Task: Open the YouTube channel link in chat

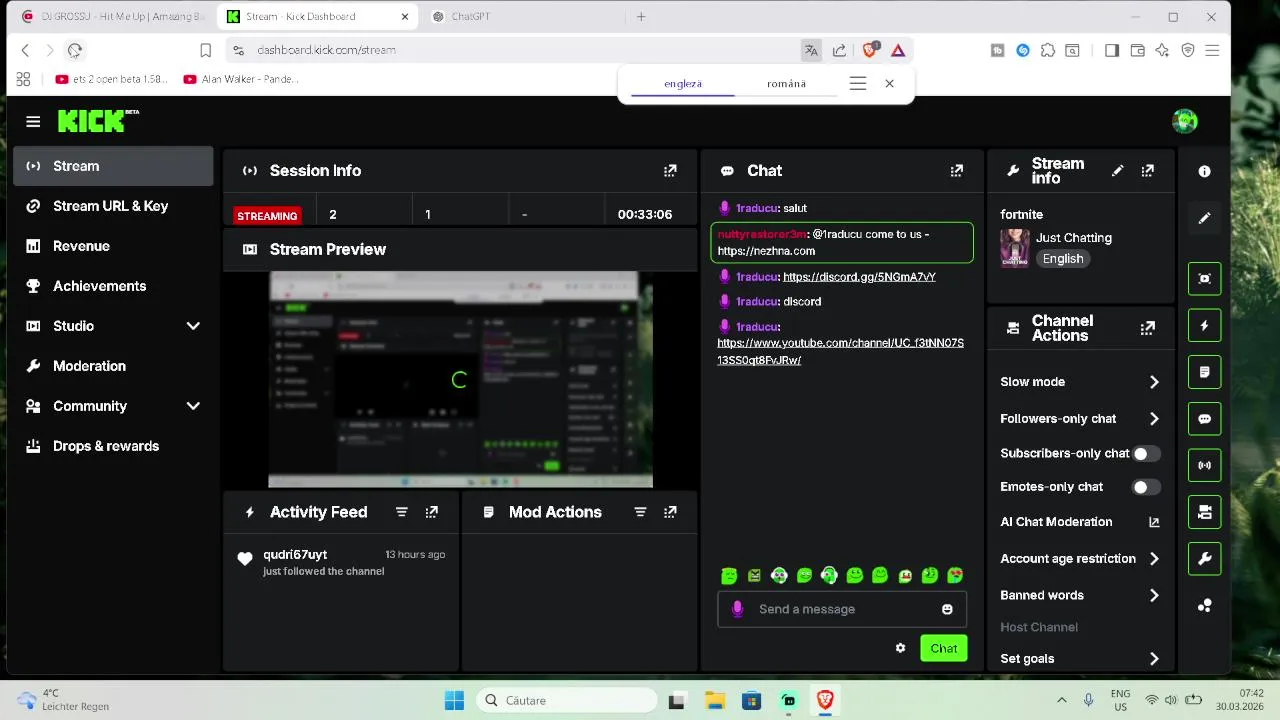Action: coord(840,351)
